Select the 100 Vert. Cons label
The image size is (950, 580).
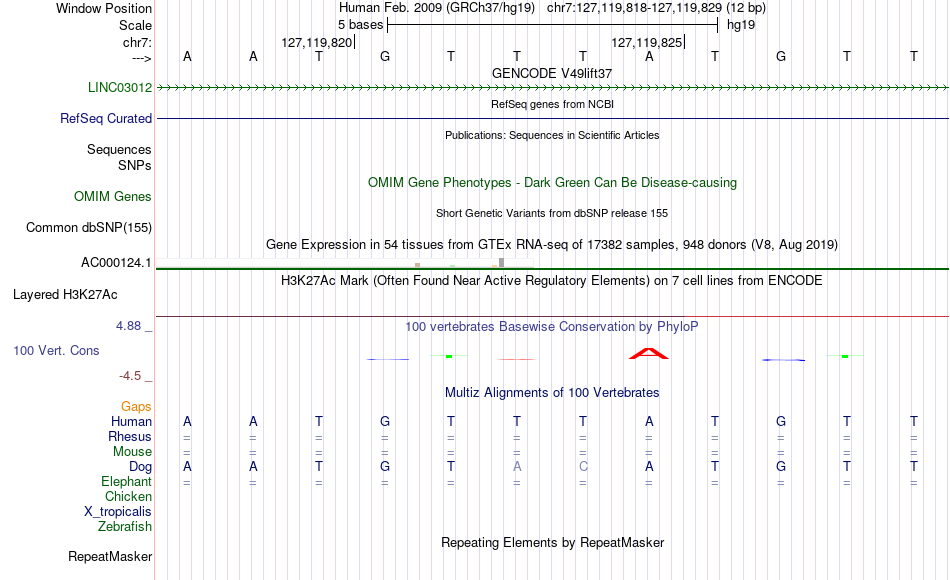tap(56, 350)
